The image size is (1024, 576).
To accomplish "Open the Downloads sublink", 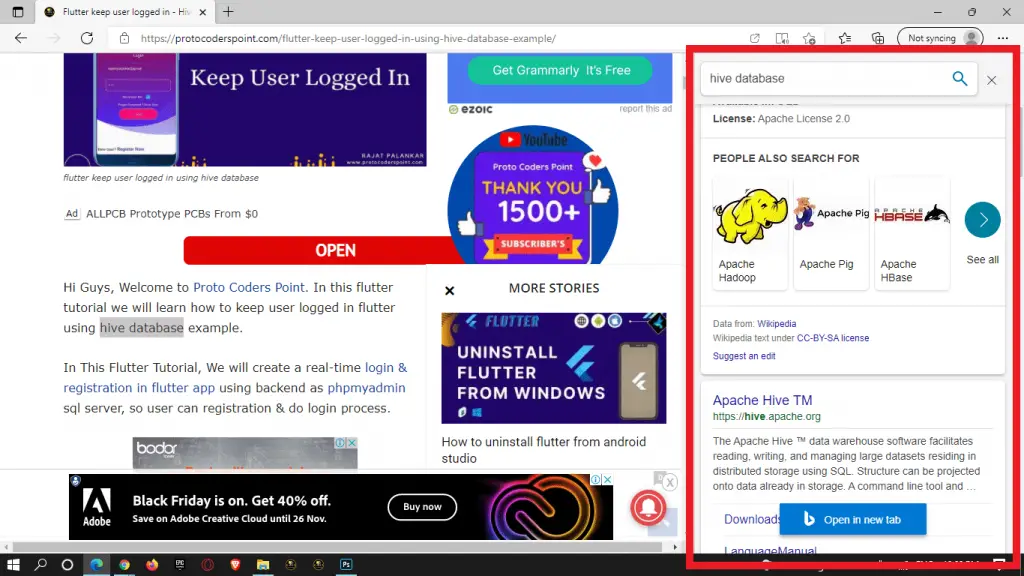I will coord(752,519).
